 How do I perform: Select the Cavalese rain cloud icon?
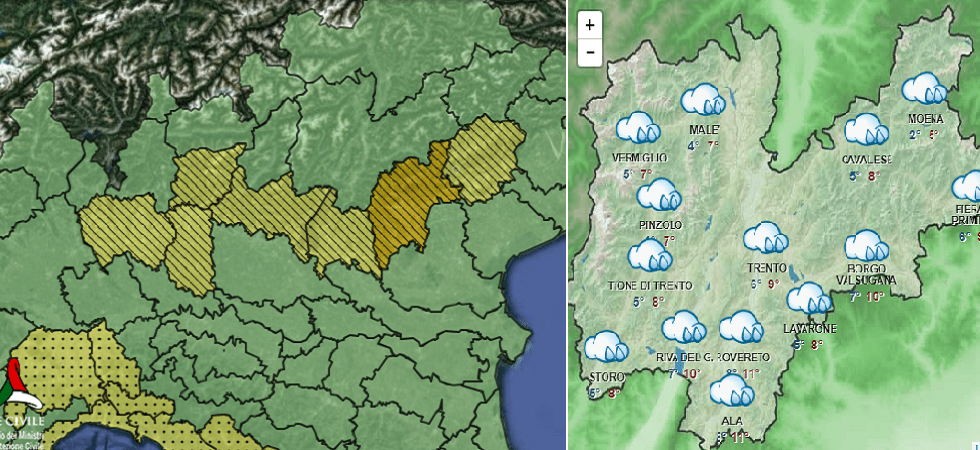(x=866, y=130)
